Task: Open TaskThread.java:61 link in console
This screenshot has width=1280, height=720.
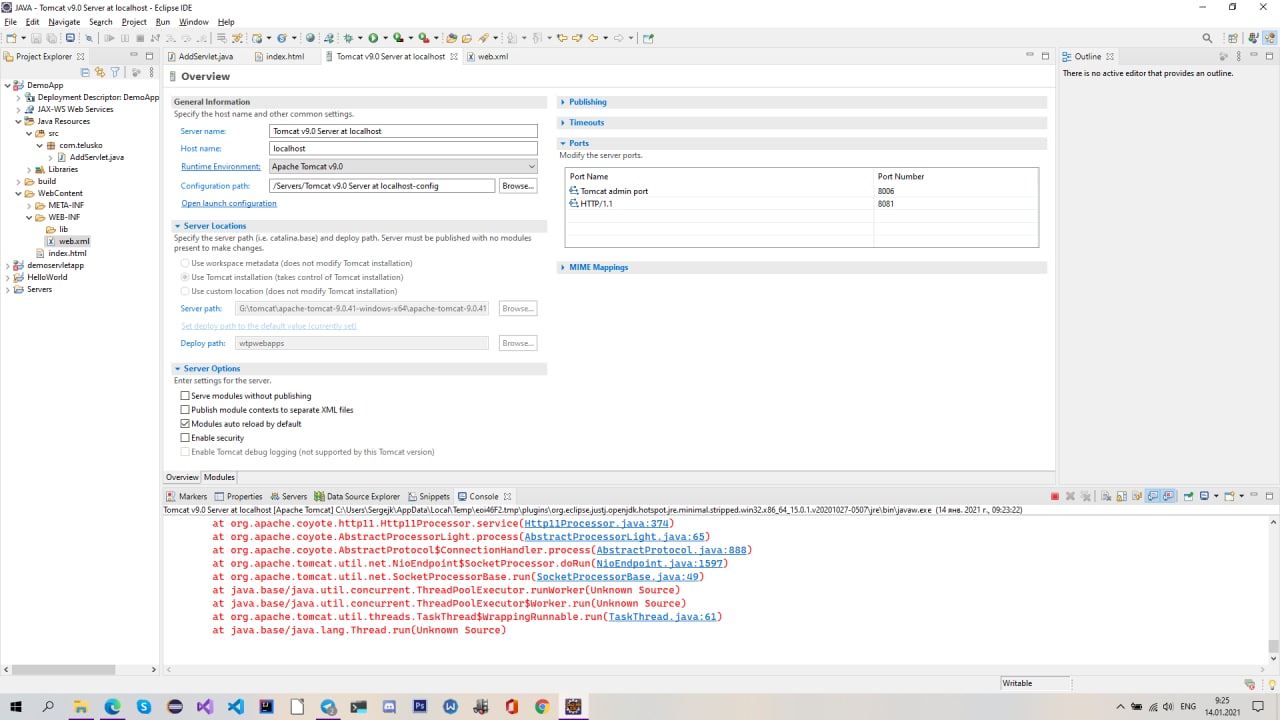Action: point(663,617)
